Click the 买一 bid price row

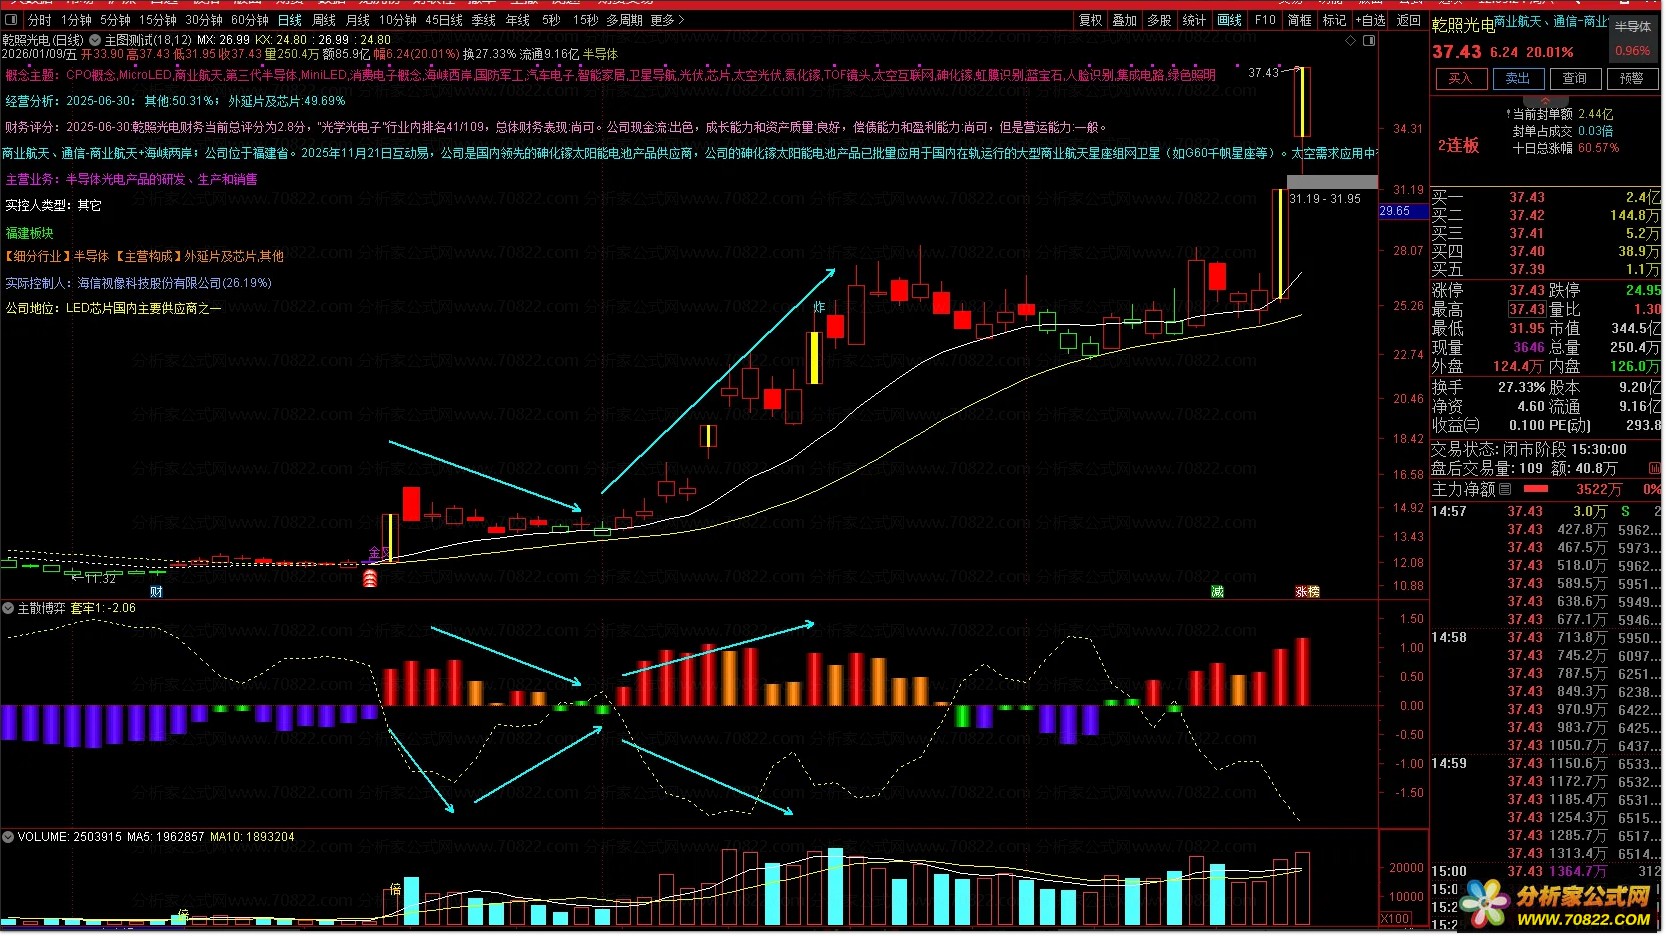pyautogui.click(x=1545, y=197)
